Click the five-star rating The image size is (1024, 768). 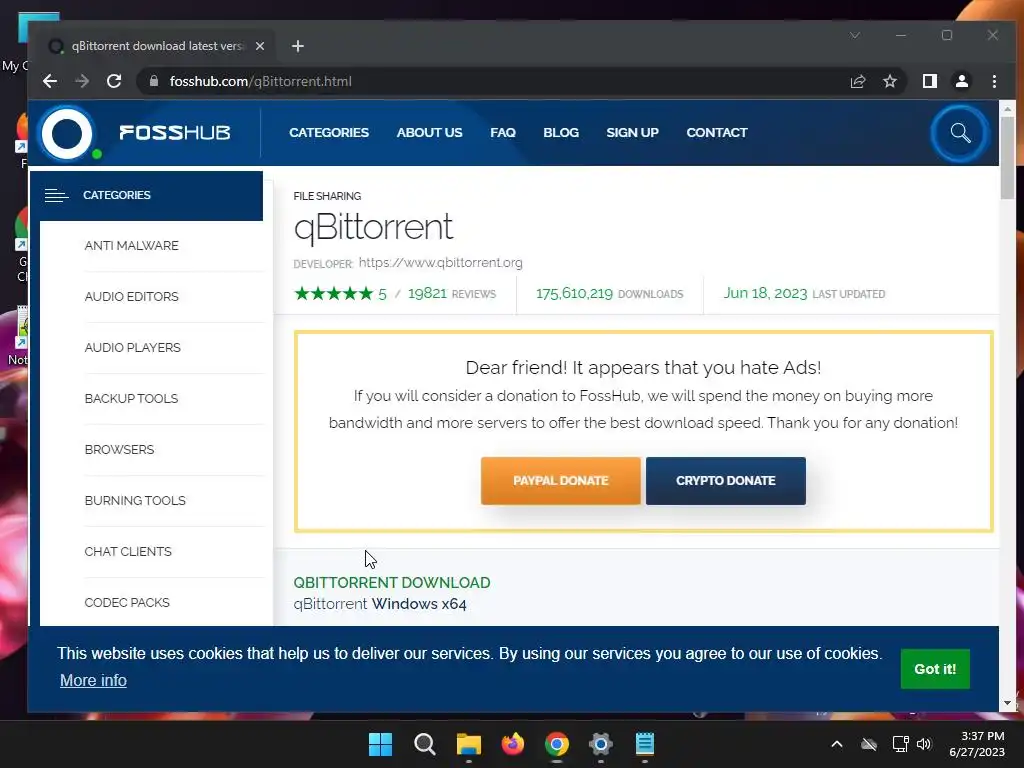(334, 294)
